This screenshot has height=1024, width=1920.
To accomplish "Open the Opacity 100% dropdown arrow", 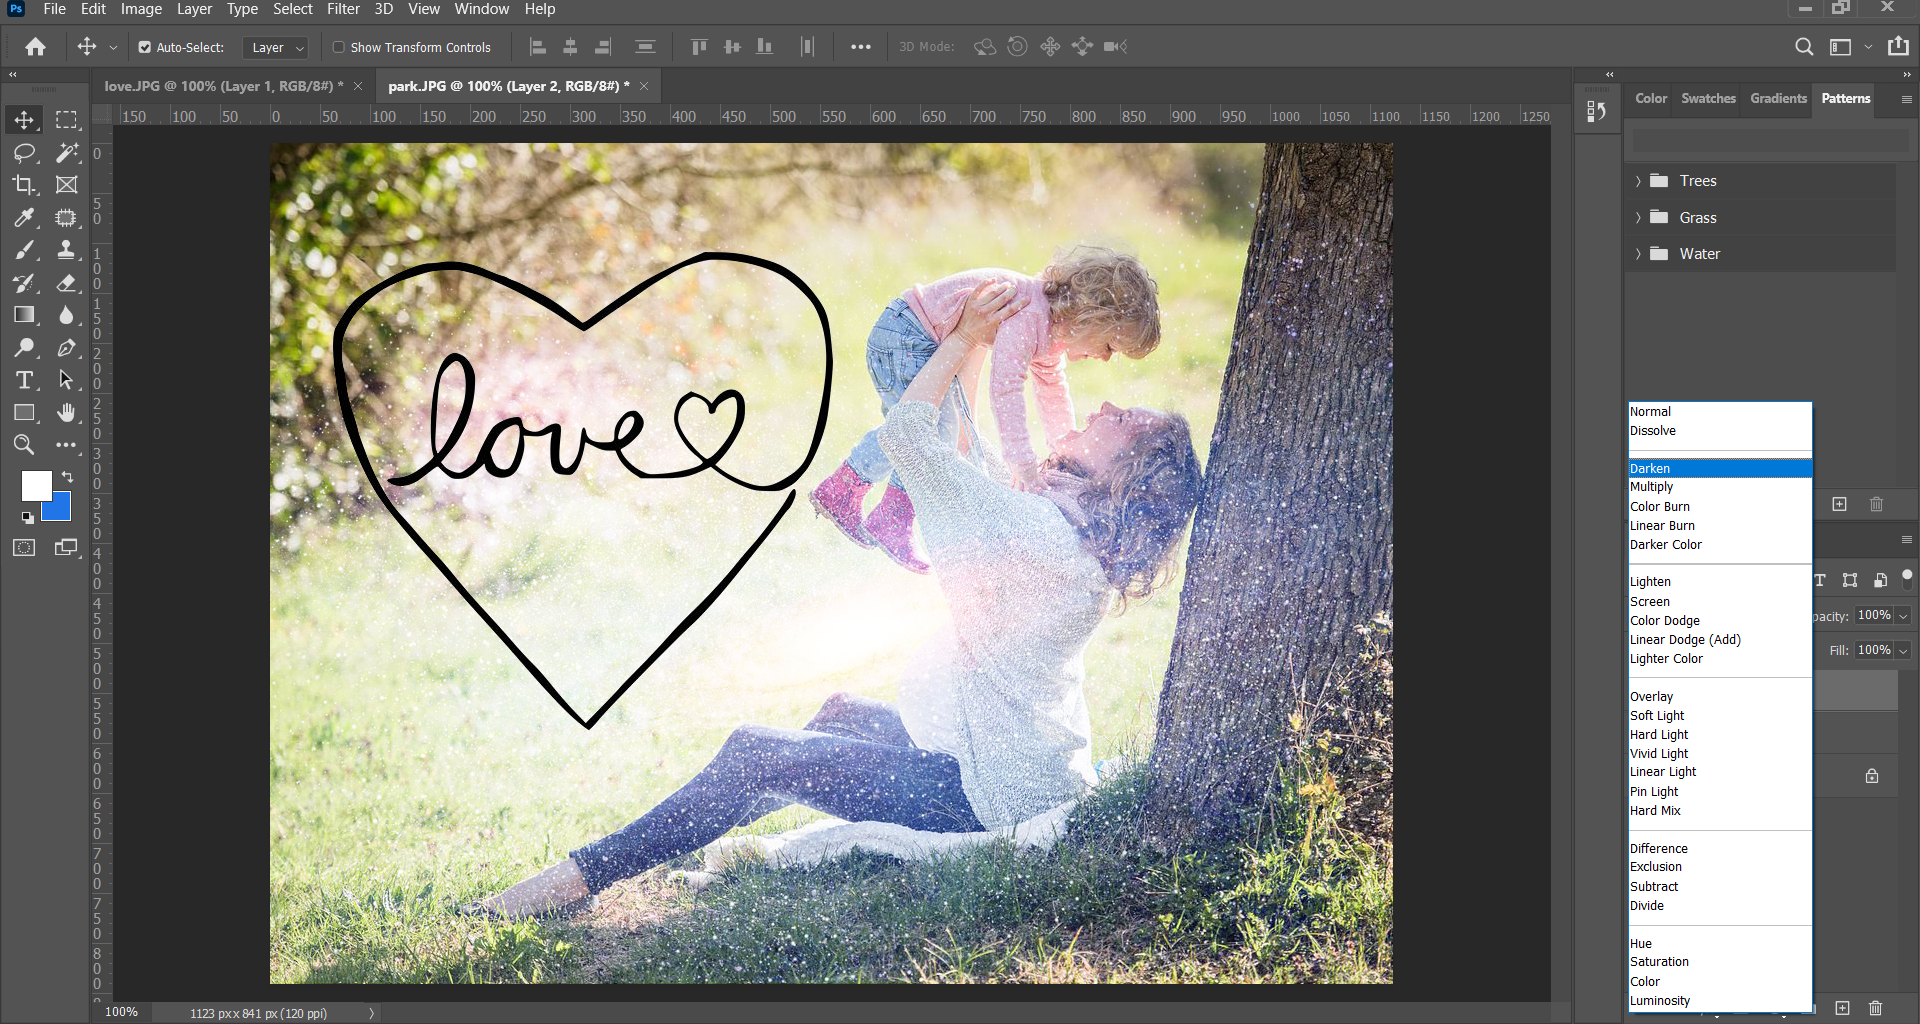I will click(1903, 616).
